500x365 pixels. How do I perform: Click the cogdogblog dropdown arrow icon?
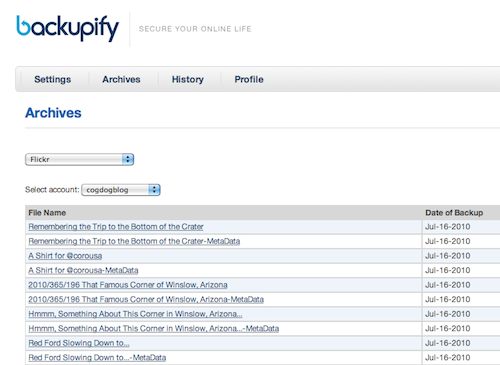point(154,190)
